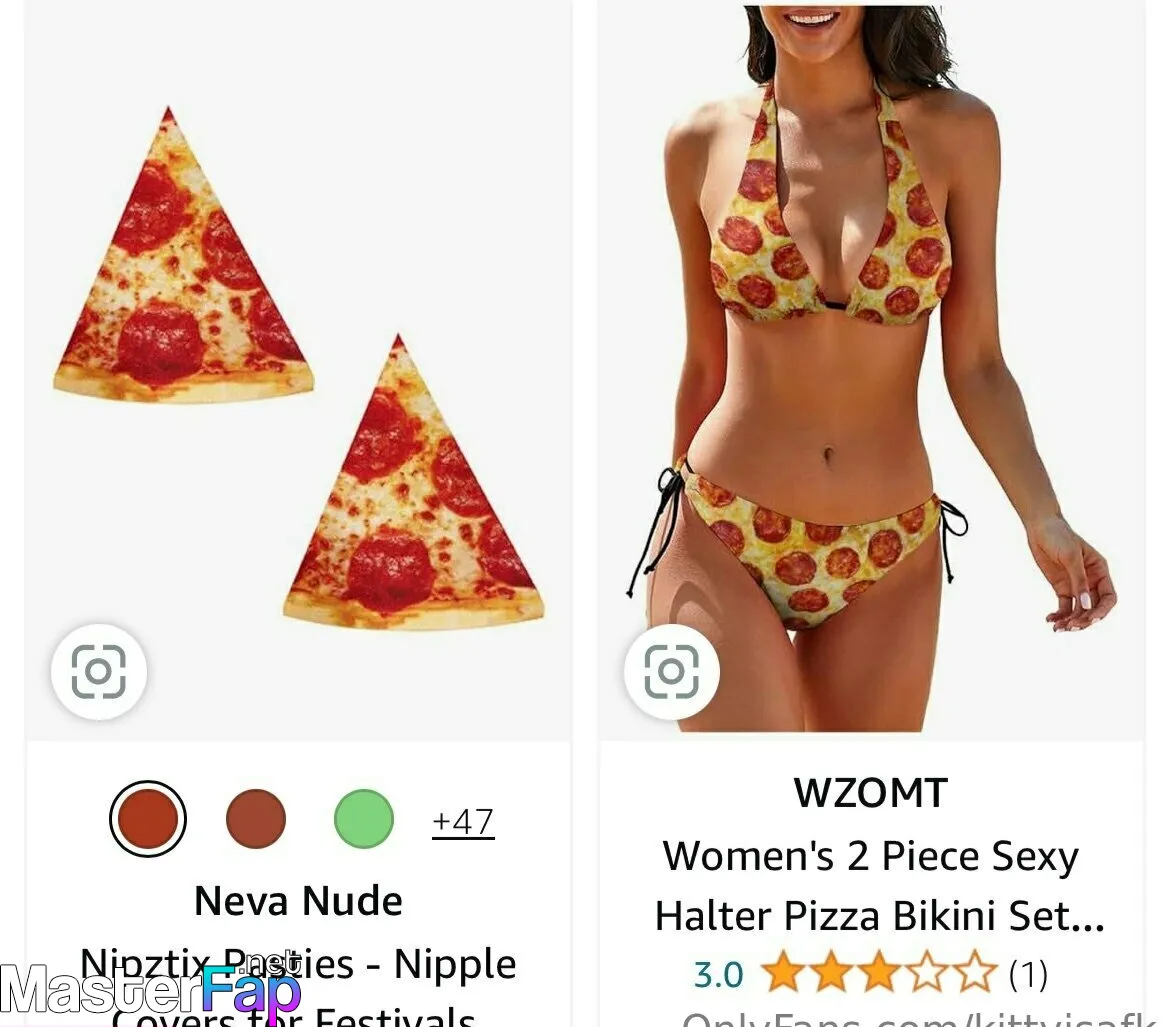Viewport: 1170px width, 1027px height.
Task: Tap visual search icon on bikini image
Action: pyautogui.click(x=672, y=671)
